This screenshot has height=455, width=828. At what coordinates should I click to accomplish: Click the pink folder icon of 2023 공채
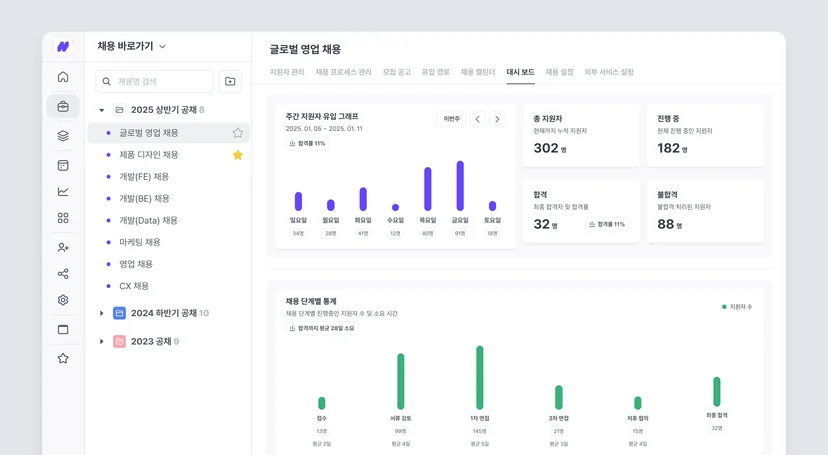point(119,341)
